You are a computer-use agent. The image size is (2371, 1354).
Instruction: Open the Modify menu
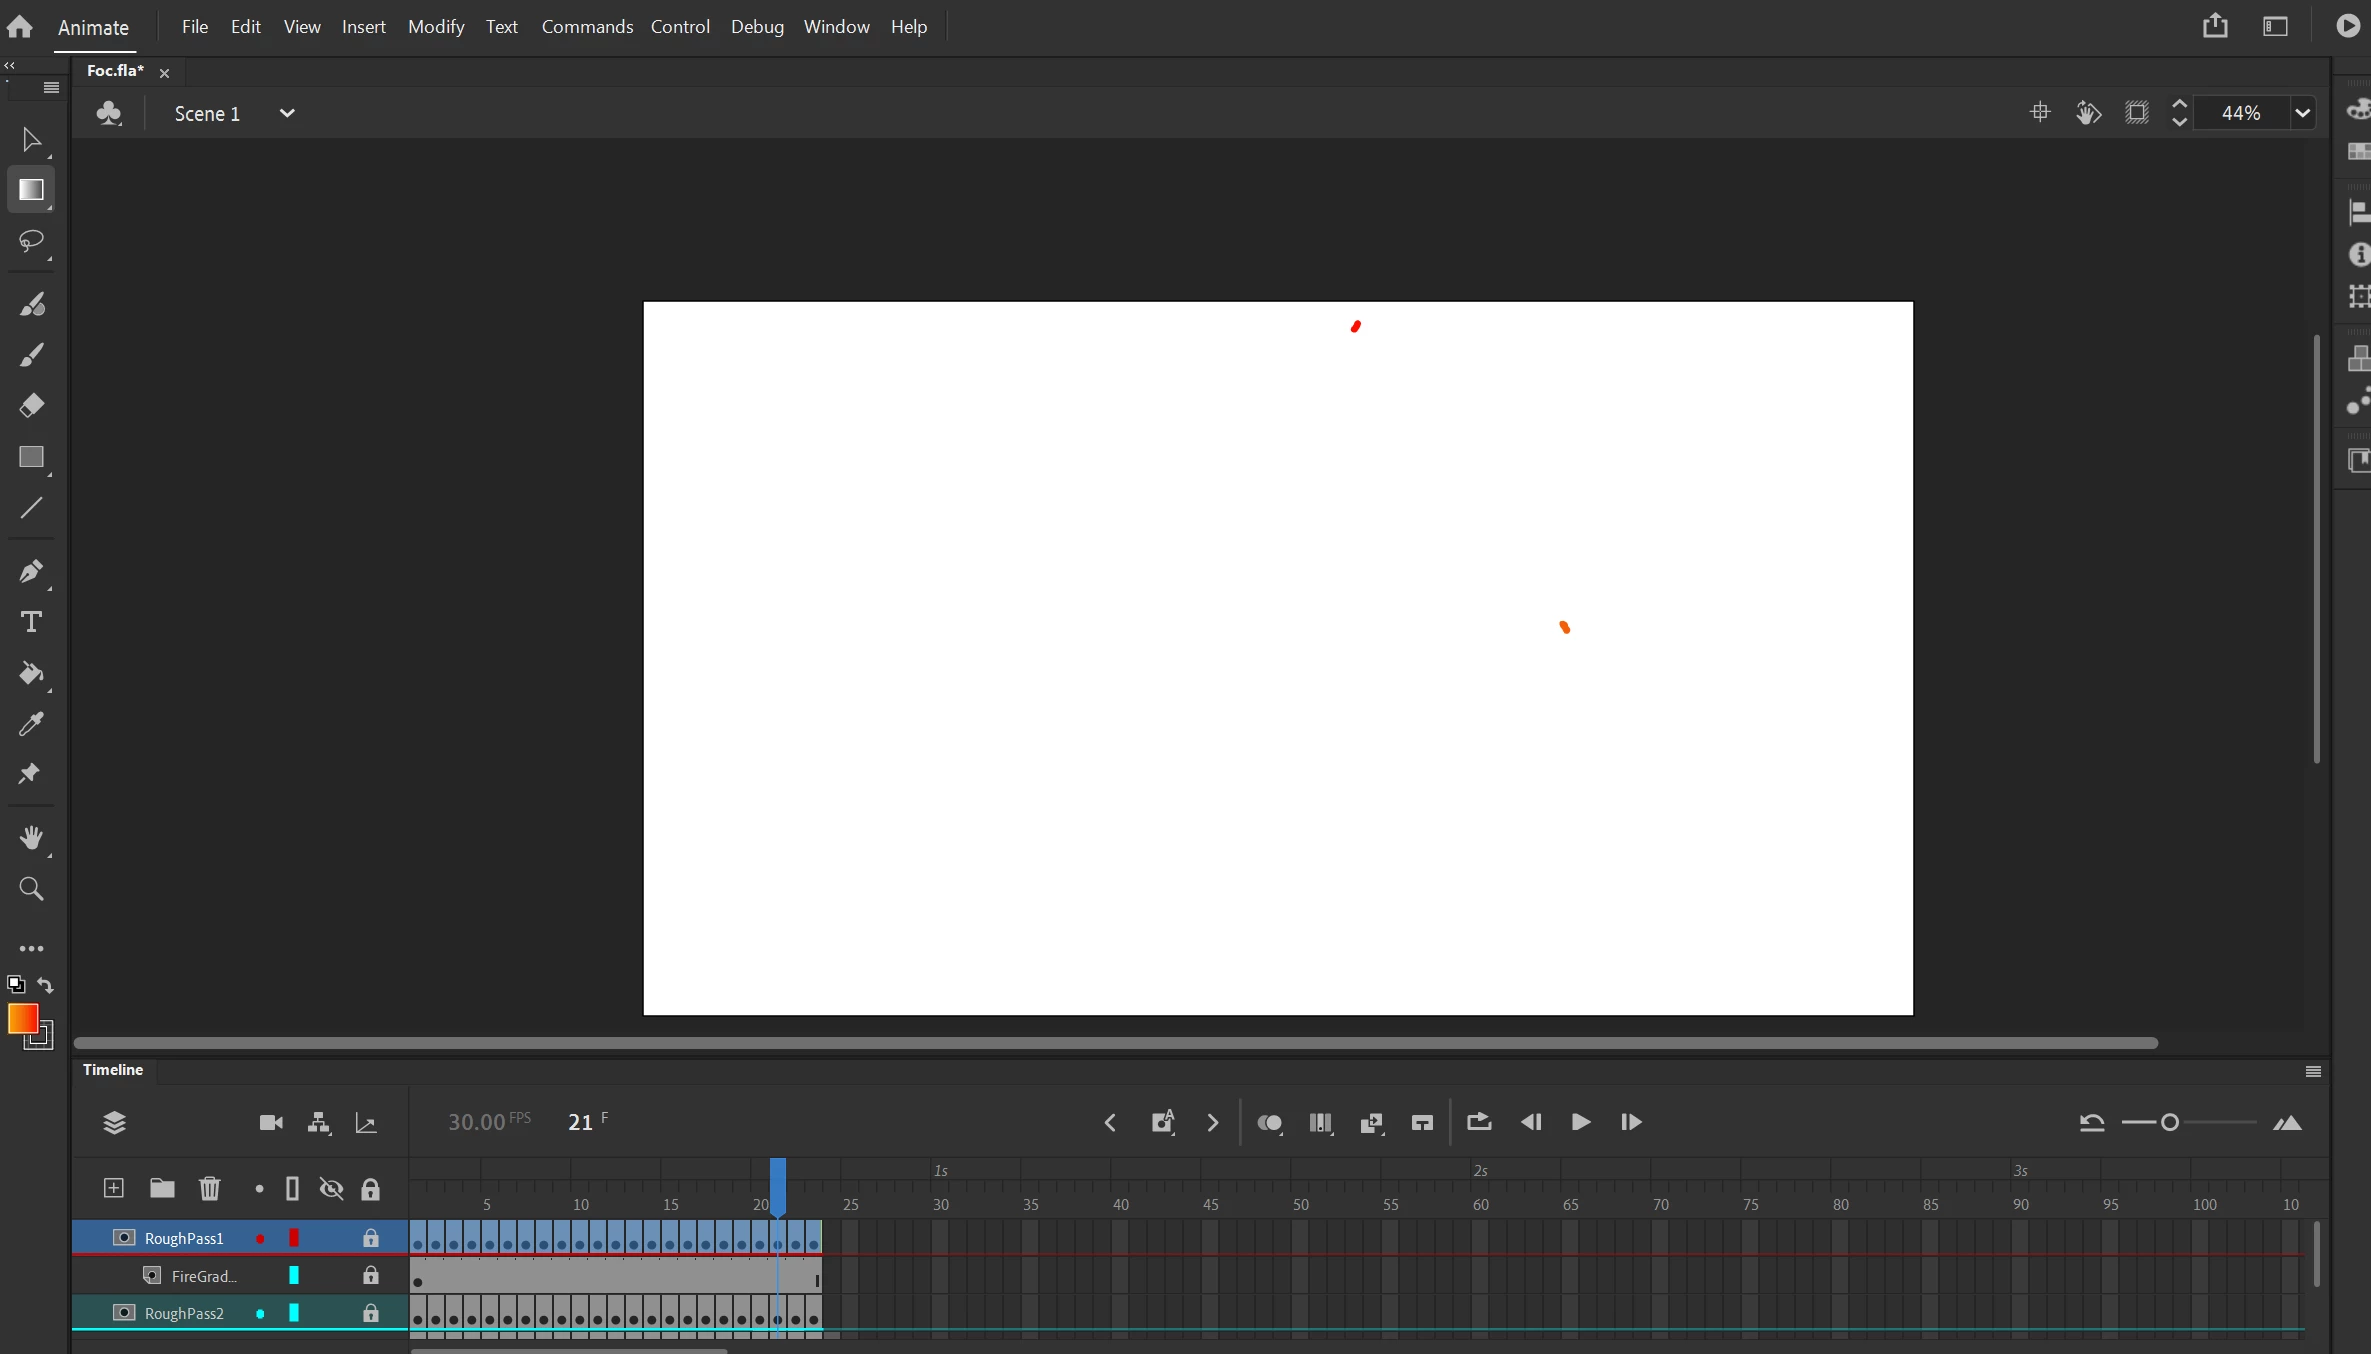pyautogui.click(x=436, y=27)
